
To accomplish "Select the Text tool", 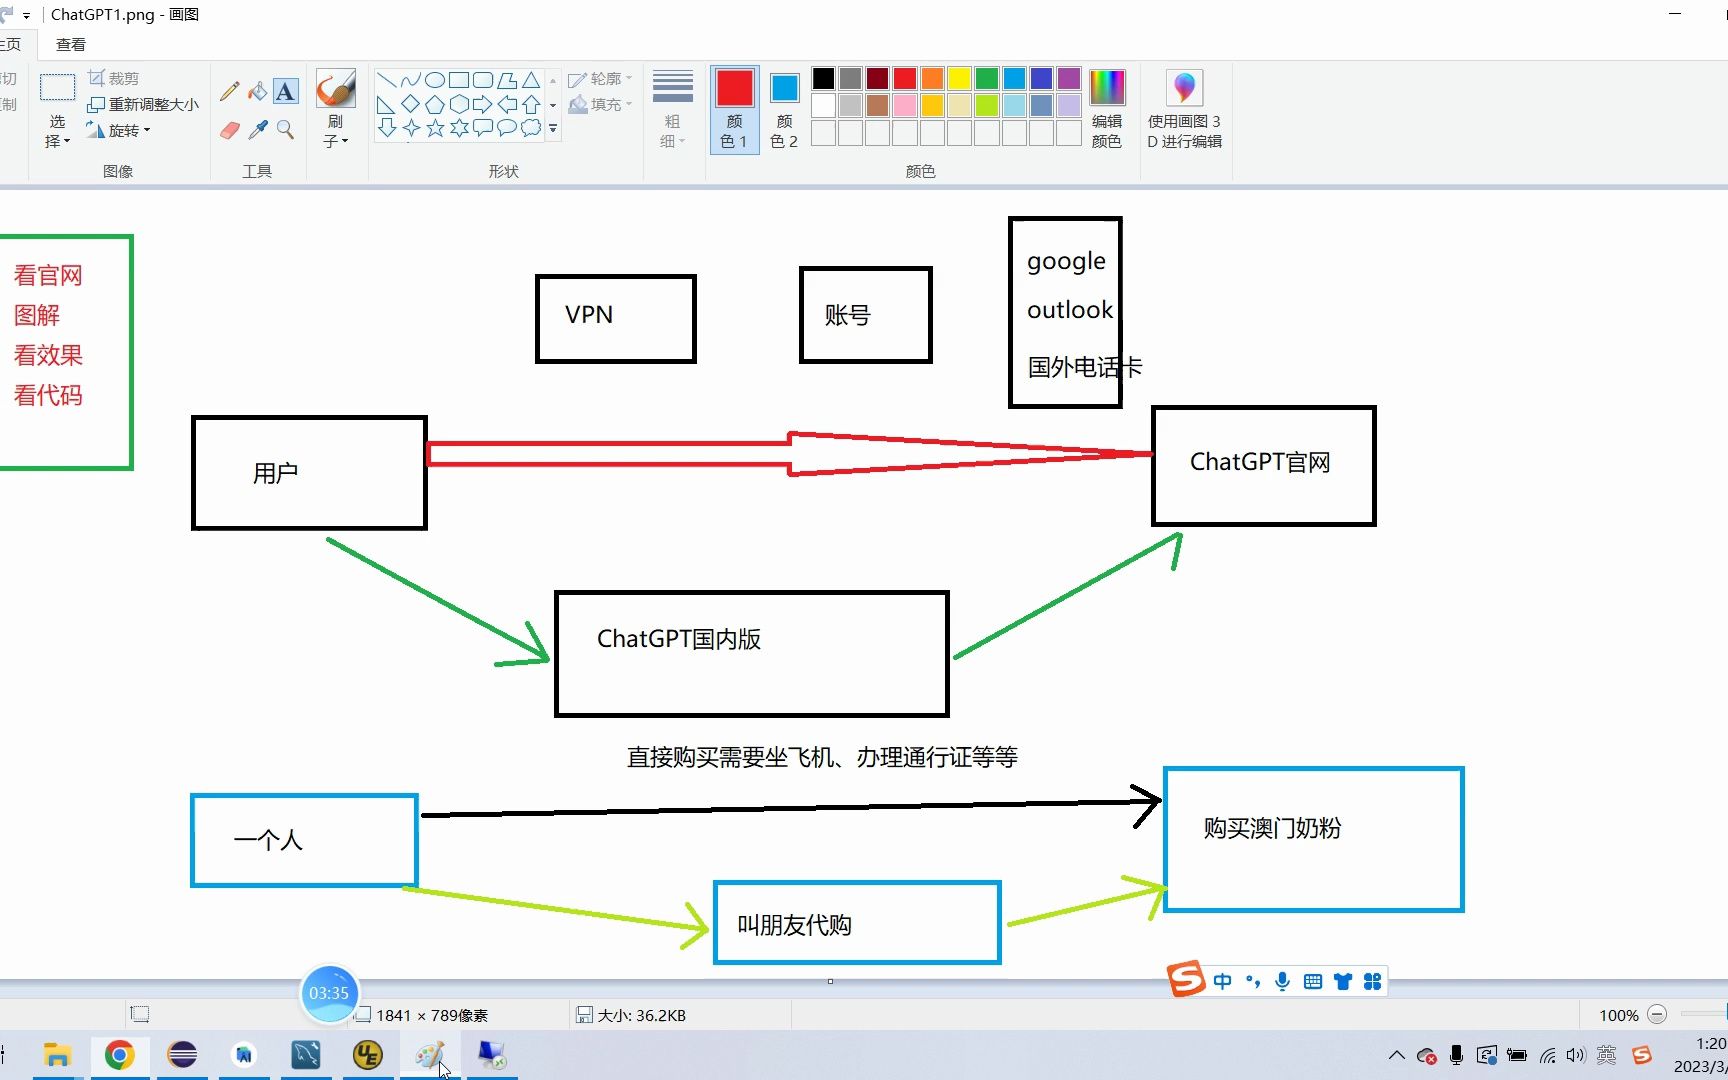I will tap(285, 91).
